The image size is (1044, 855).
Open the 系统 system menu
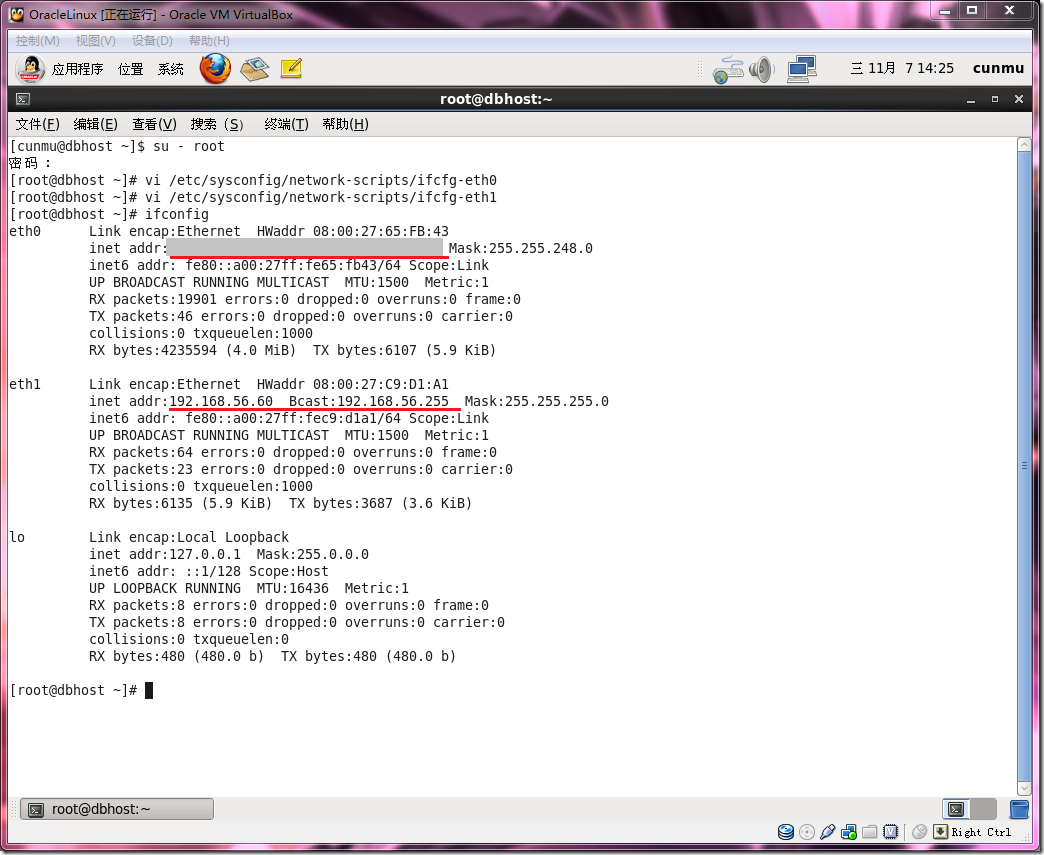pyautogui.click(x=170, y=69)
